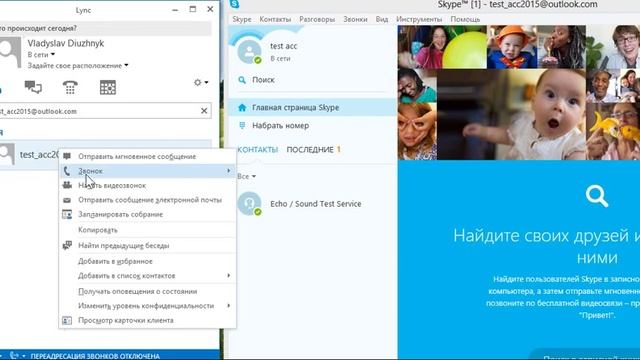
Task: Click the previous conversations icon
Action: [67, 245]
